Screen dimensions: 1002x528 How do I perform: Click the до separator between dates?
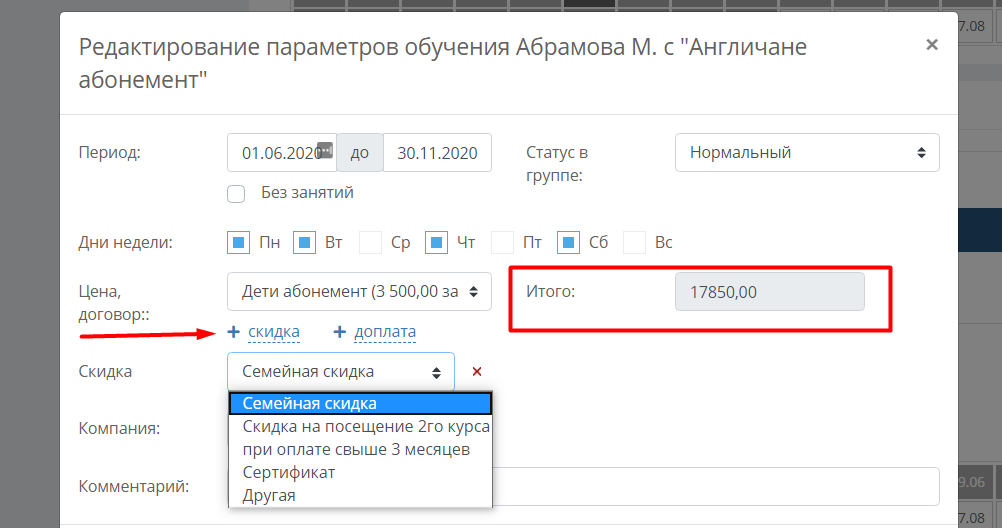tap(360, 153)
